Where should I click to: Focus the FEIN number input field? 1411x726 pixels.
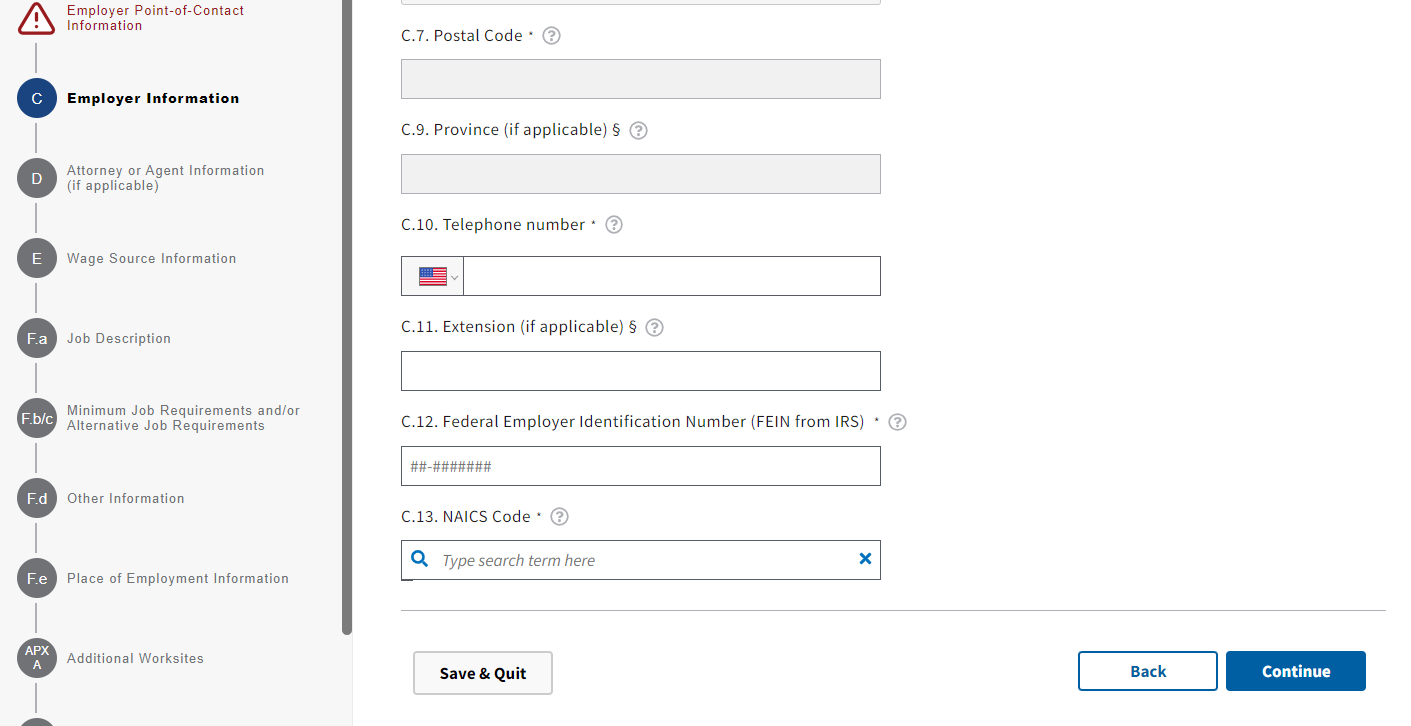[640, 466]
